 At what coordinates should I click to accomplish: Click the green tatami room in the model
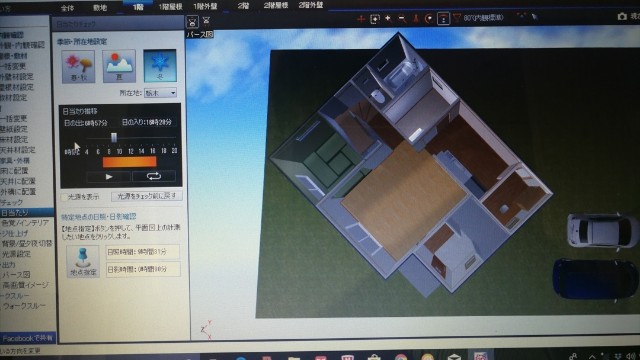(x=330, y=160)
